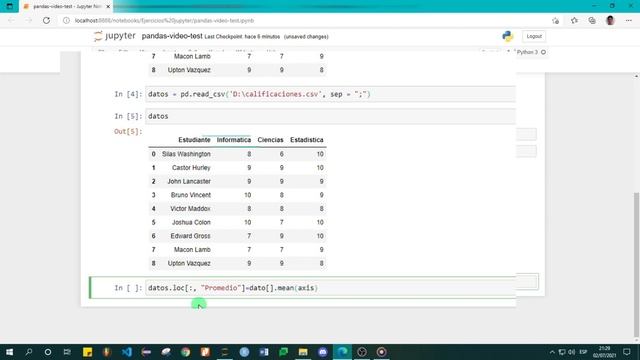This screenshot has width=640, height=360.
Task: Open the Favorites list icon
Action: click(x=574, y=20)
